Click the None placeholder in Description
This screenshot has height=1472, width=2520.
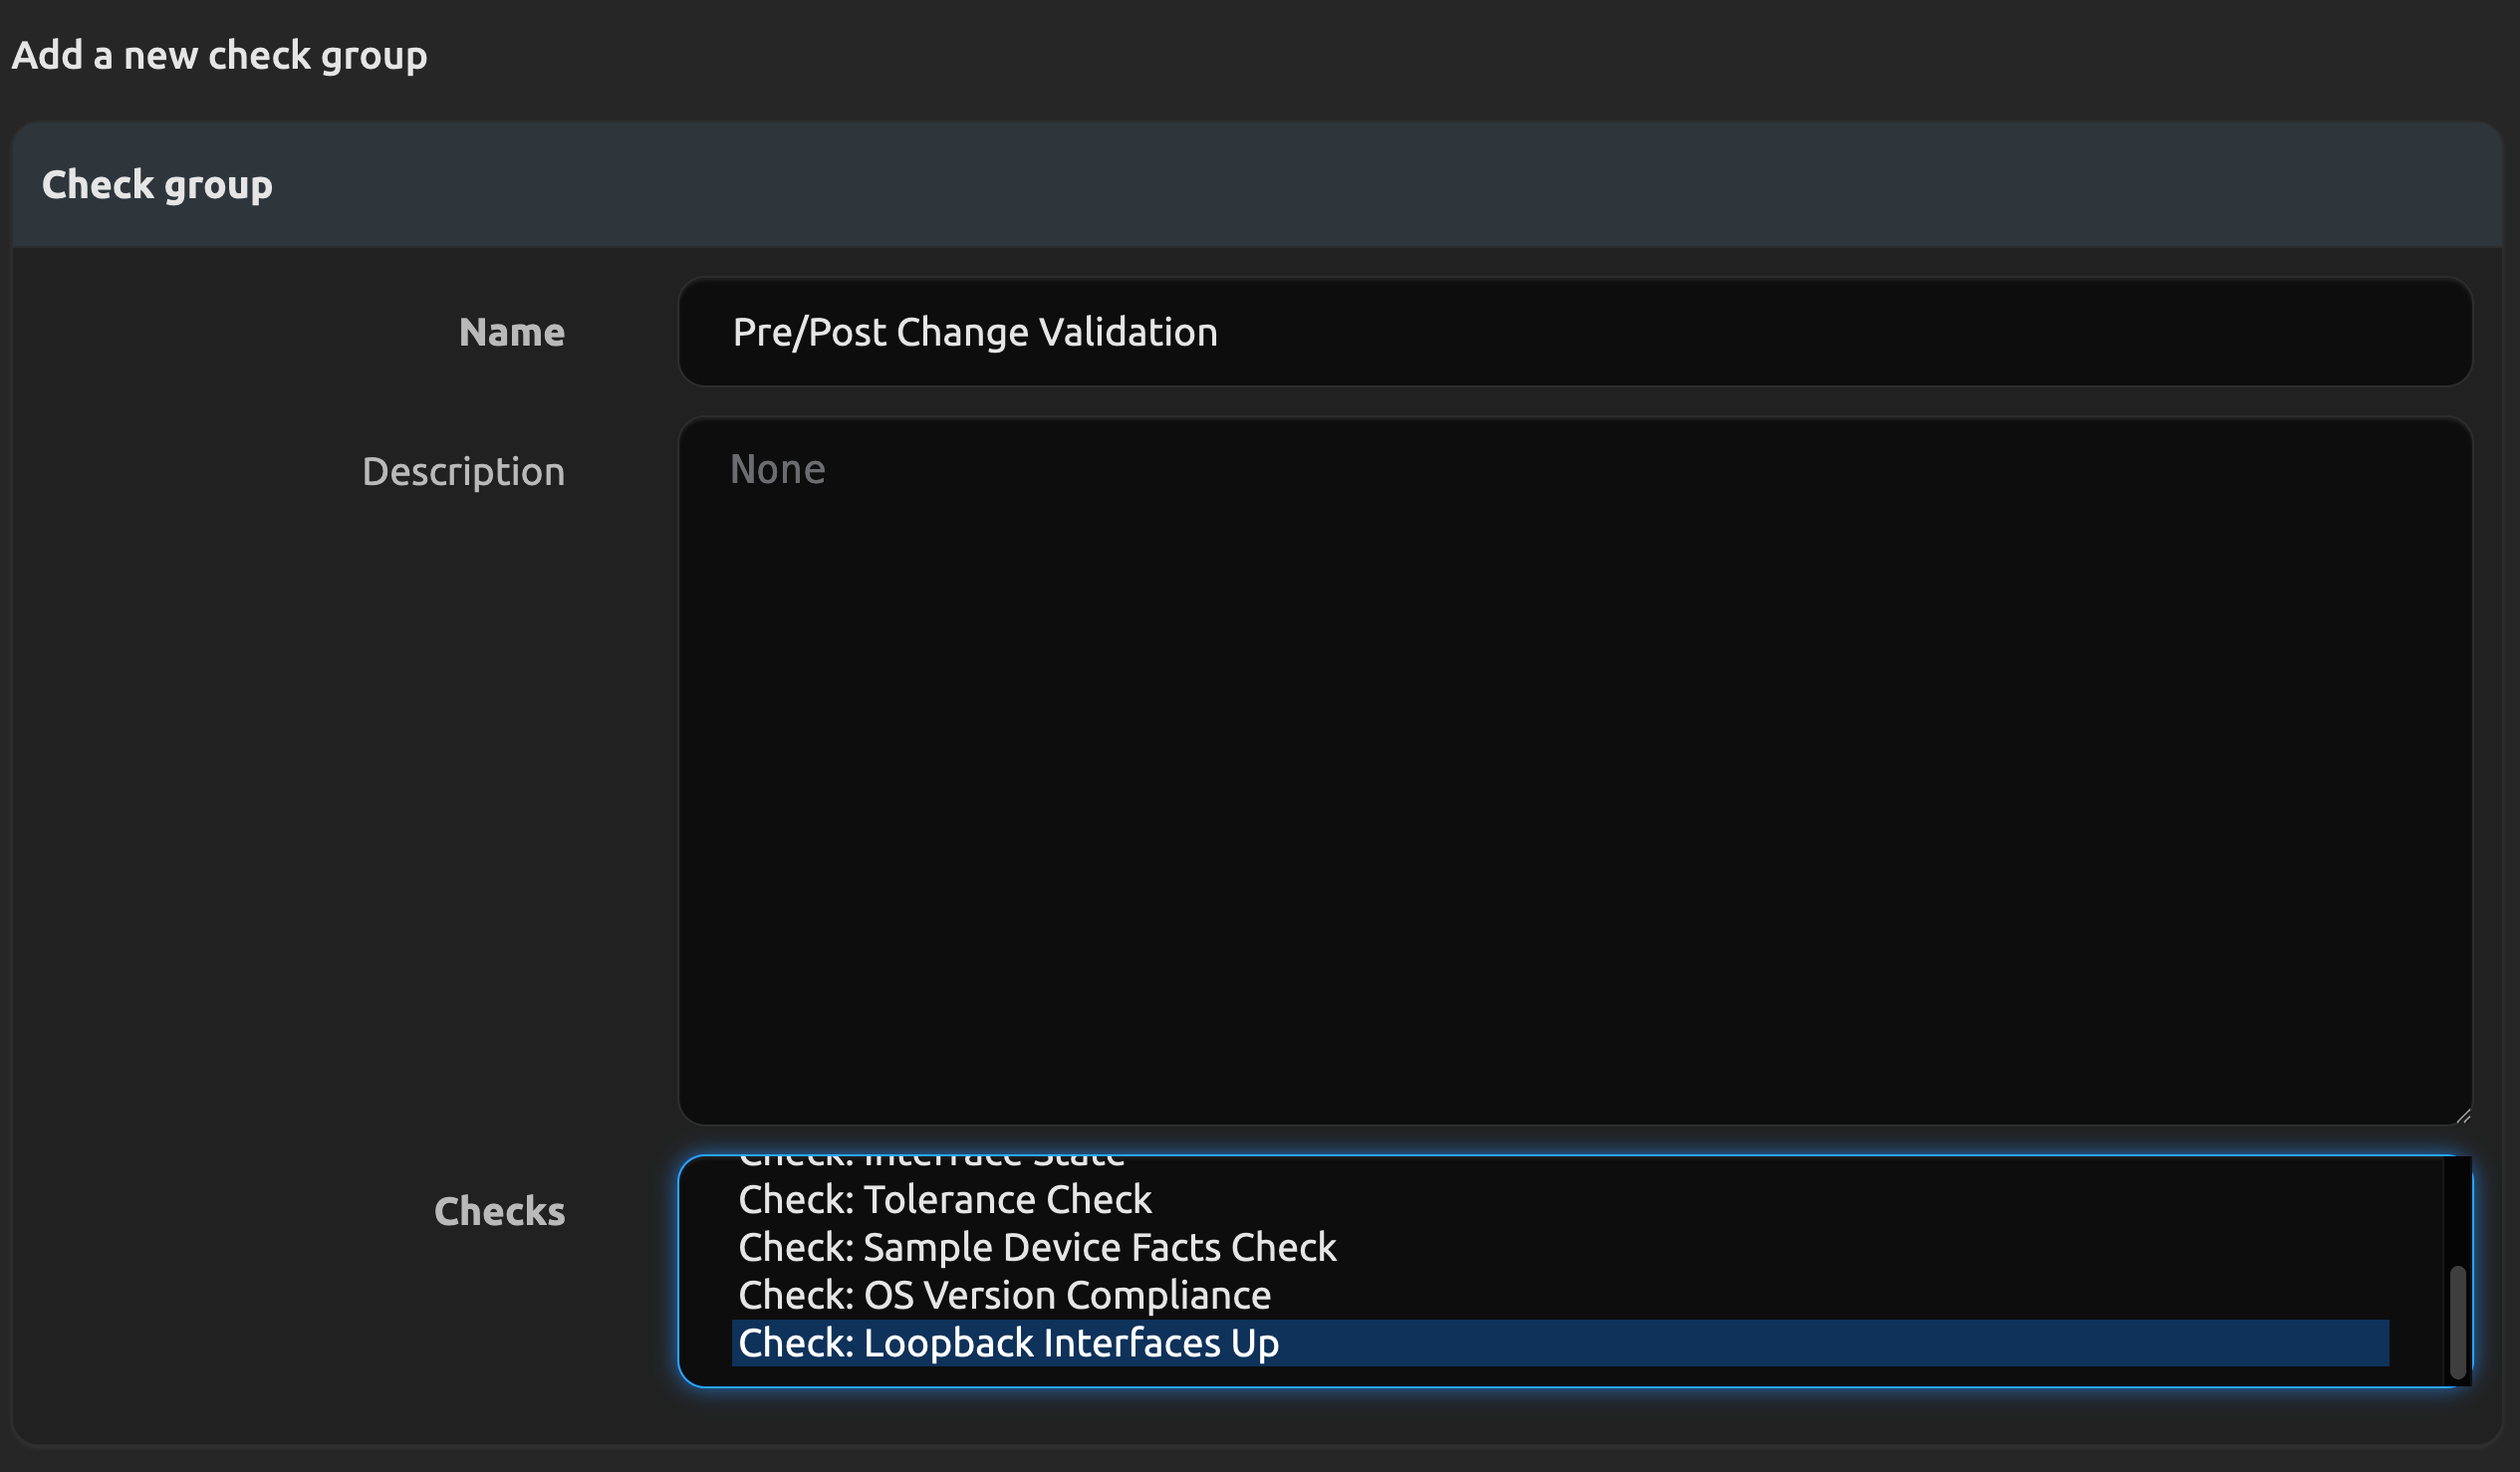777,469
